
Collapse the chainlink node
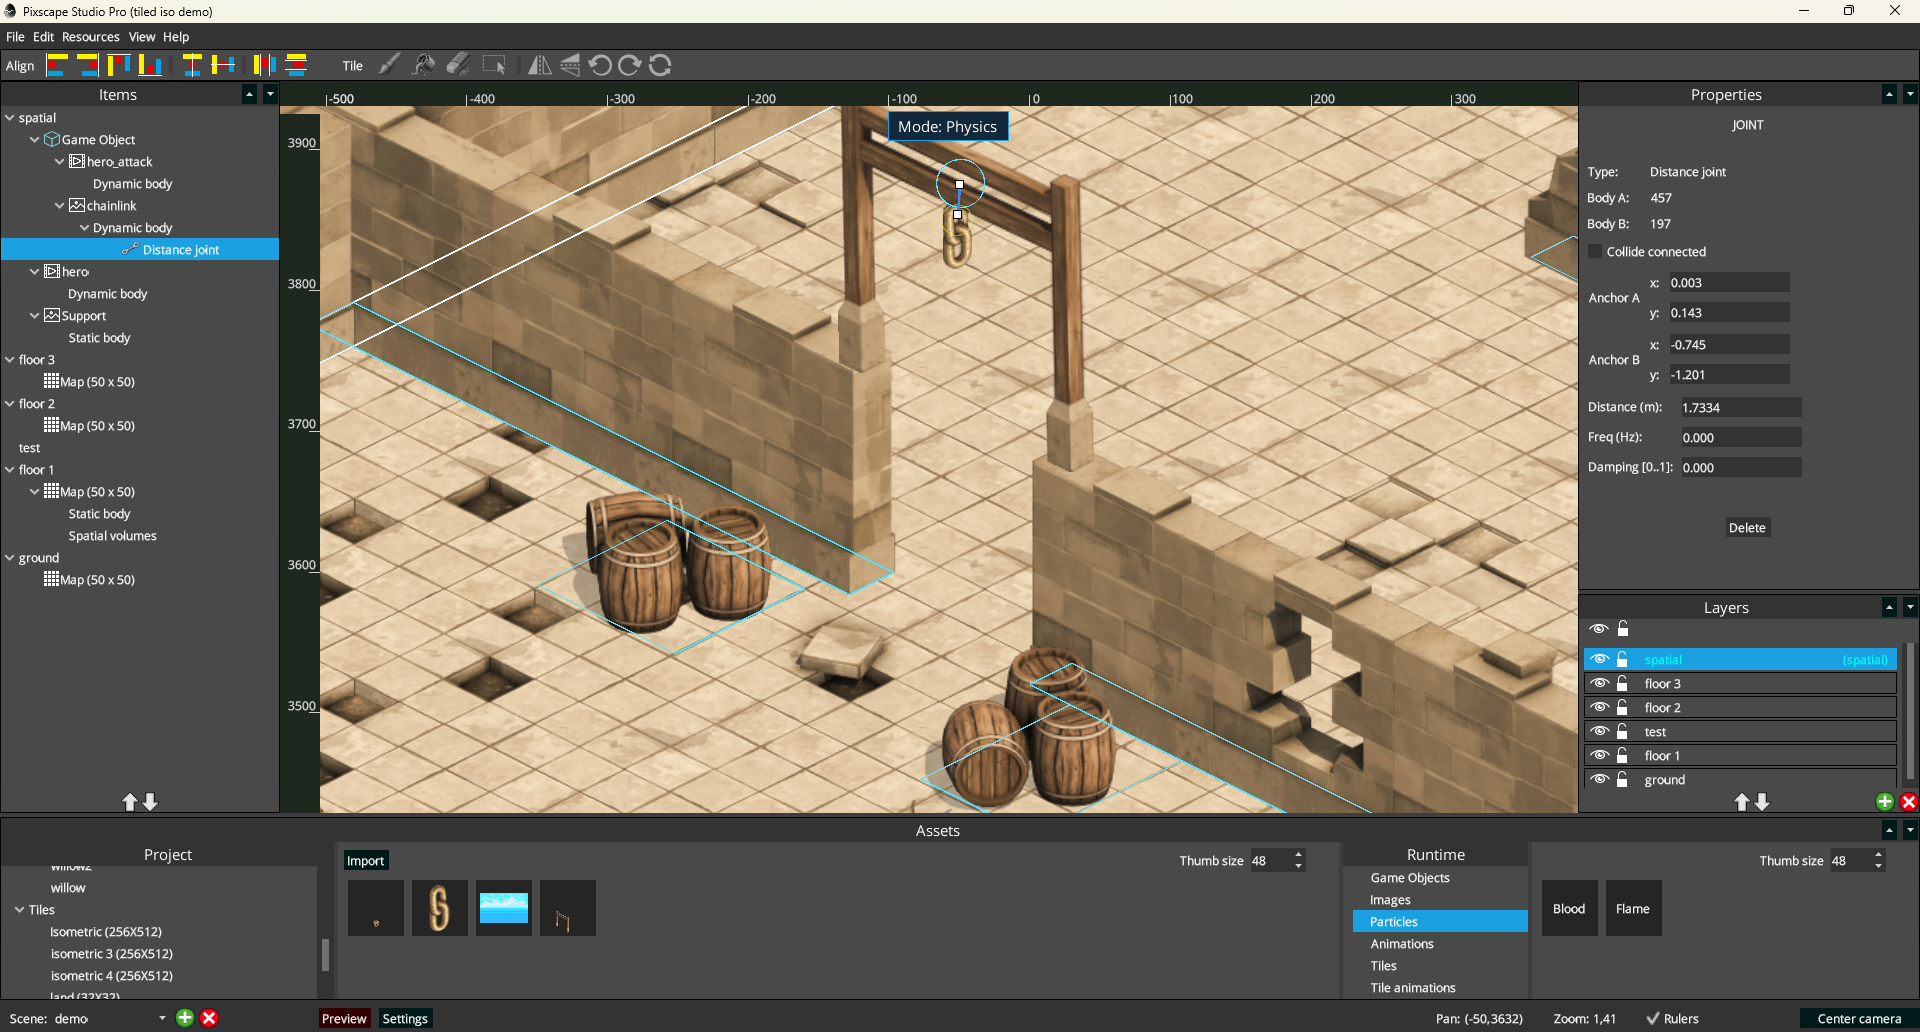[60, 206]
